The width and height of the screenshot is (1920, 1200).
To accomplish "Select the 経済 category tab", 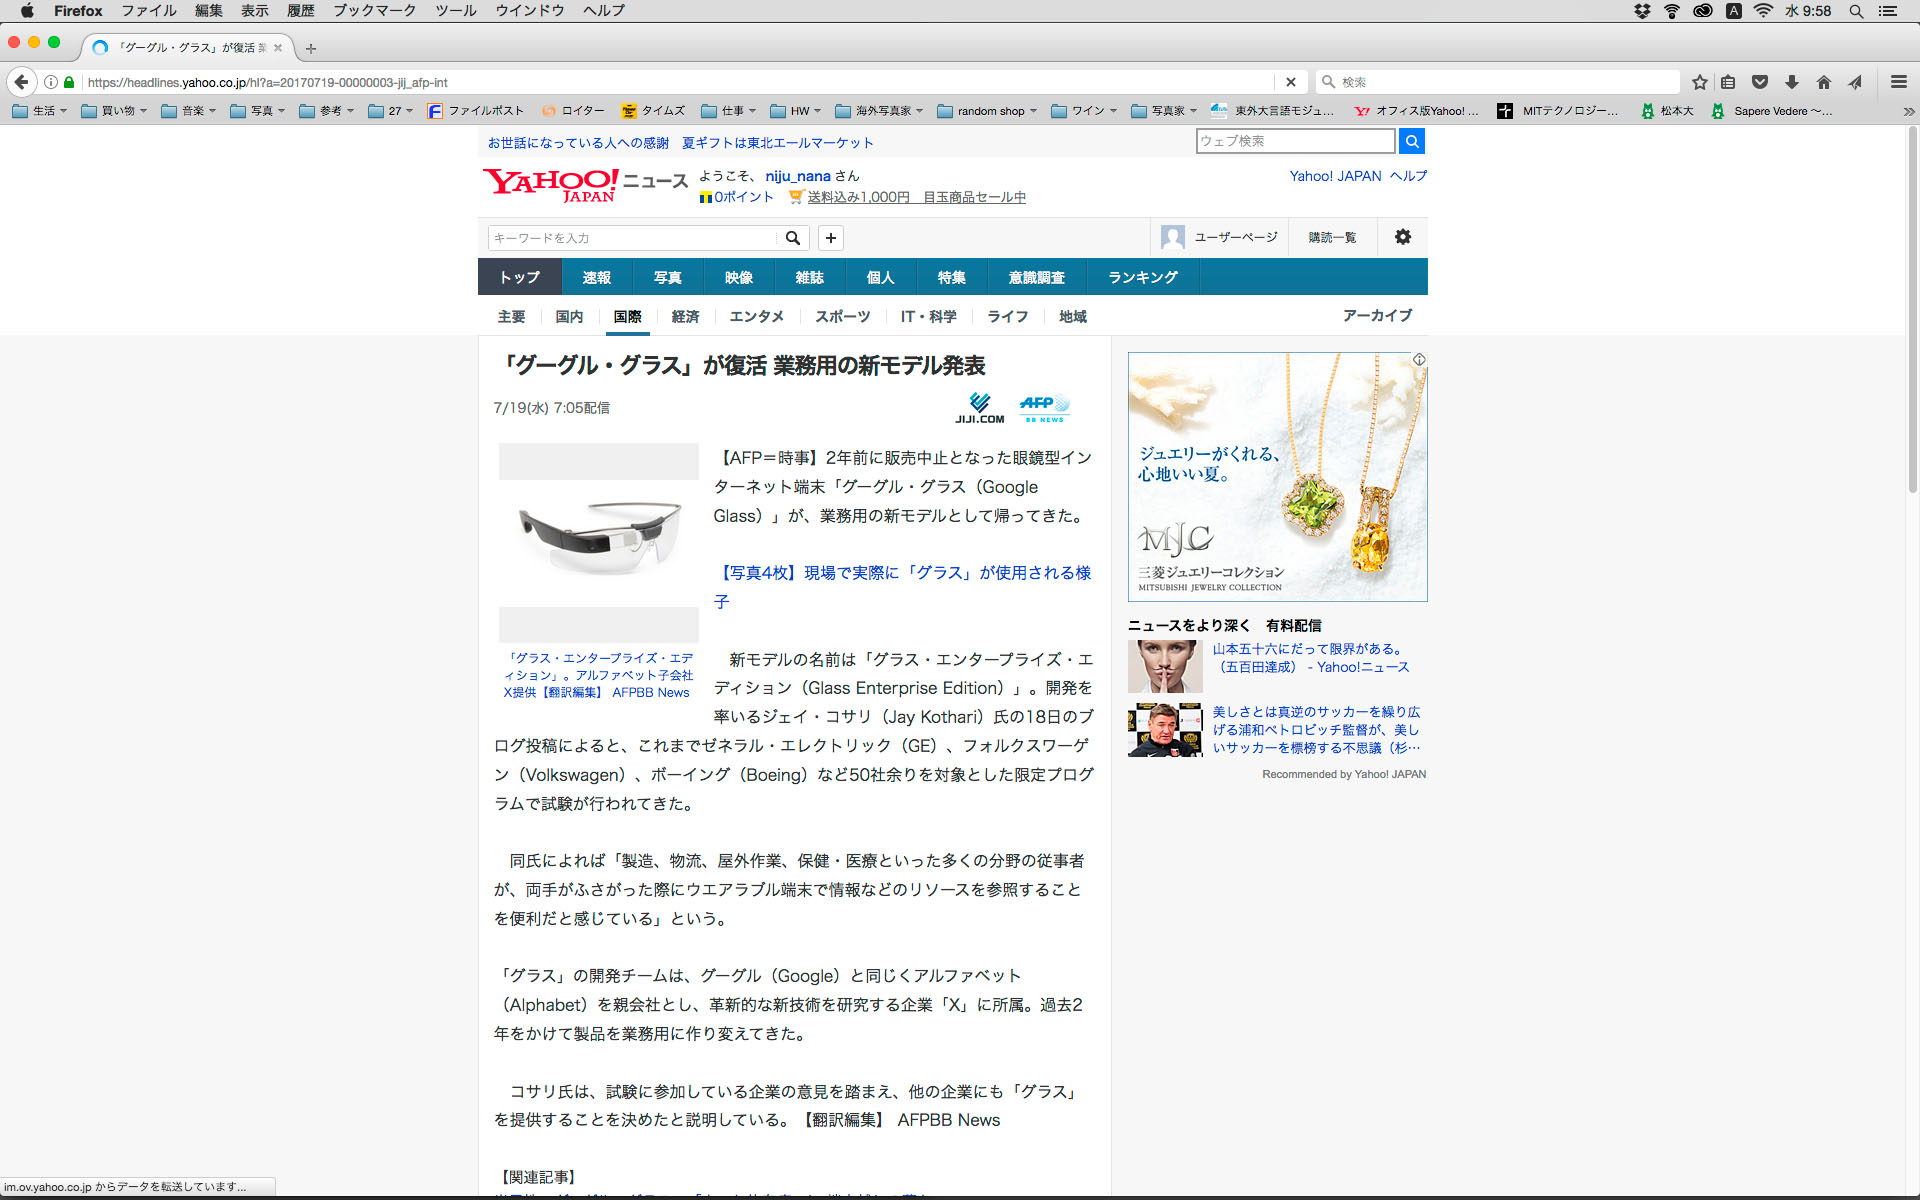I will pos(685,316).
